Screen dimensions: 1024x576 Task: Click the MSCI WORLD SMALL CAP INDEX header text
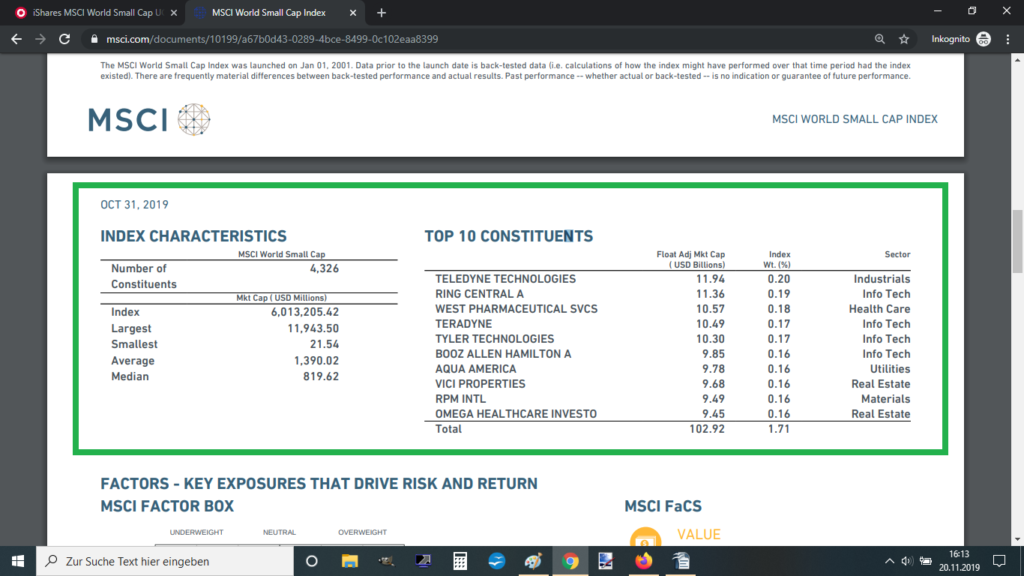coord(854,119)
